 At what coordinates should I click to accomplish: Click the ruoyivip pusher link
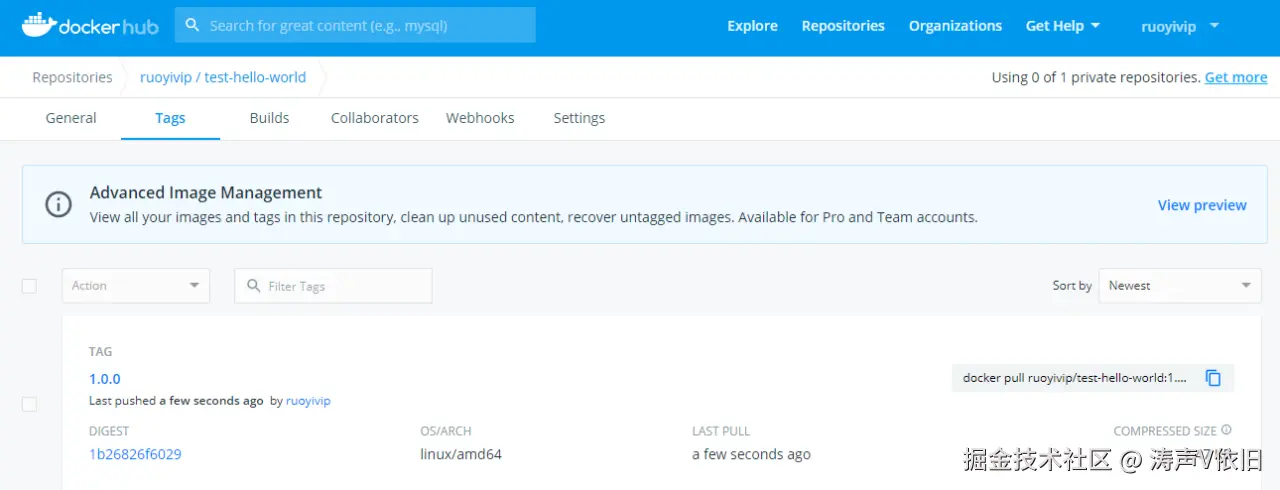(308, 401)
